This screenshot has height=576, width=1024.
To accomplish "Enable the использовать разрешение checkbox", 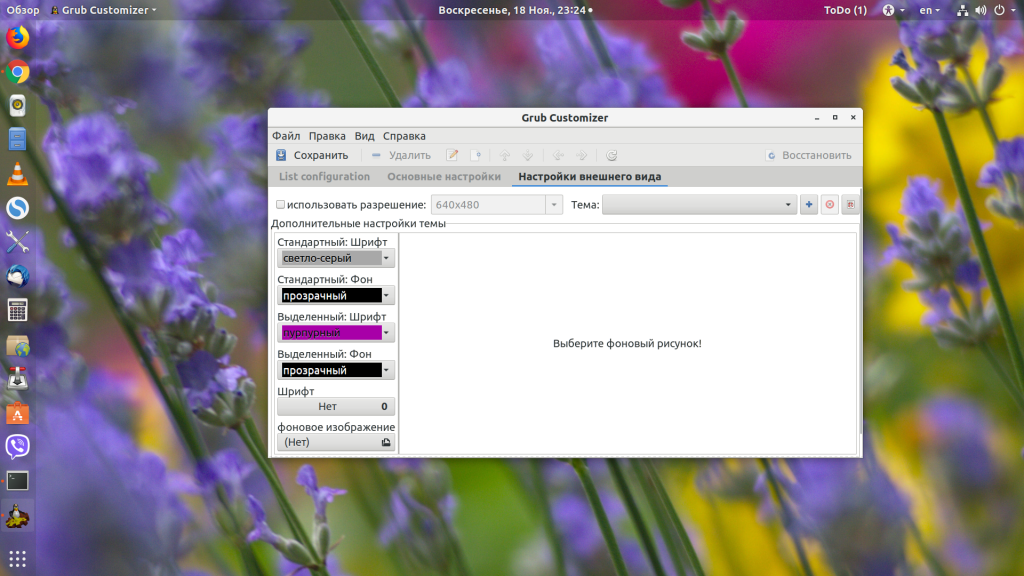I will [x=281, y=205].
